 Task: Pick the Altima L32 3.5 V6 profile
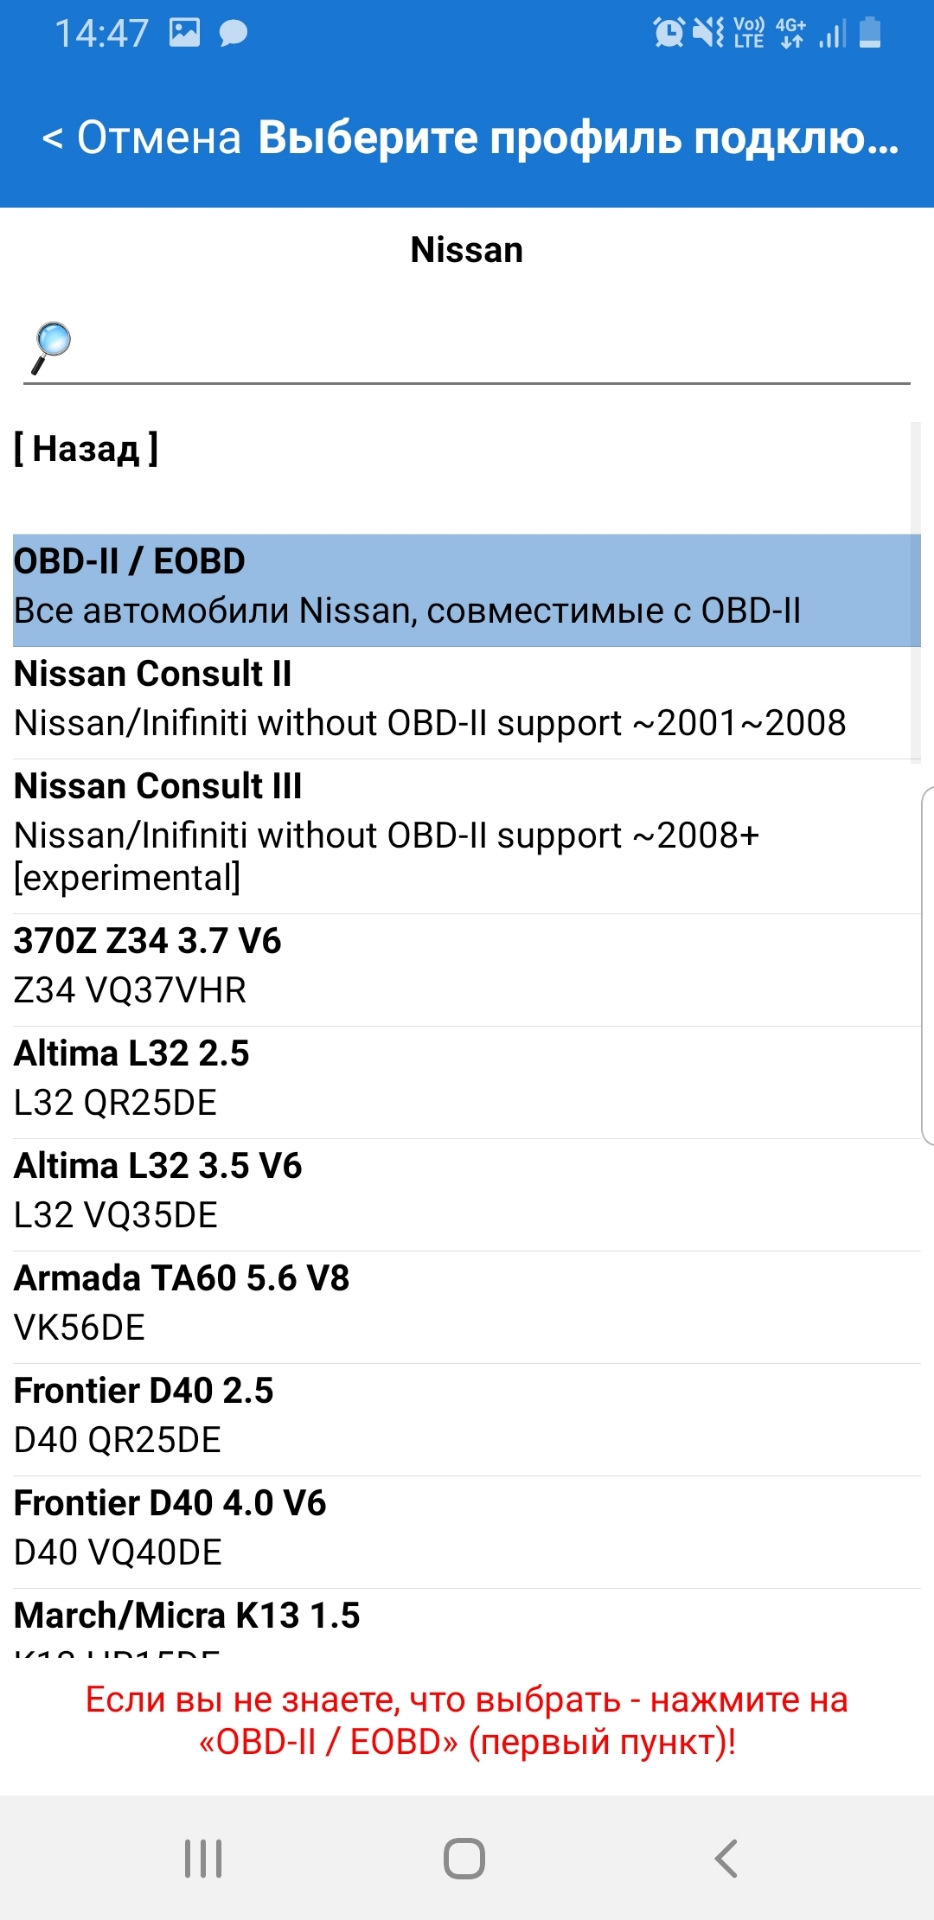pyautogui.click(x=466, y=1192)
